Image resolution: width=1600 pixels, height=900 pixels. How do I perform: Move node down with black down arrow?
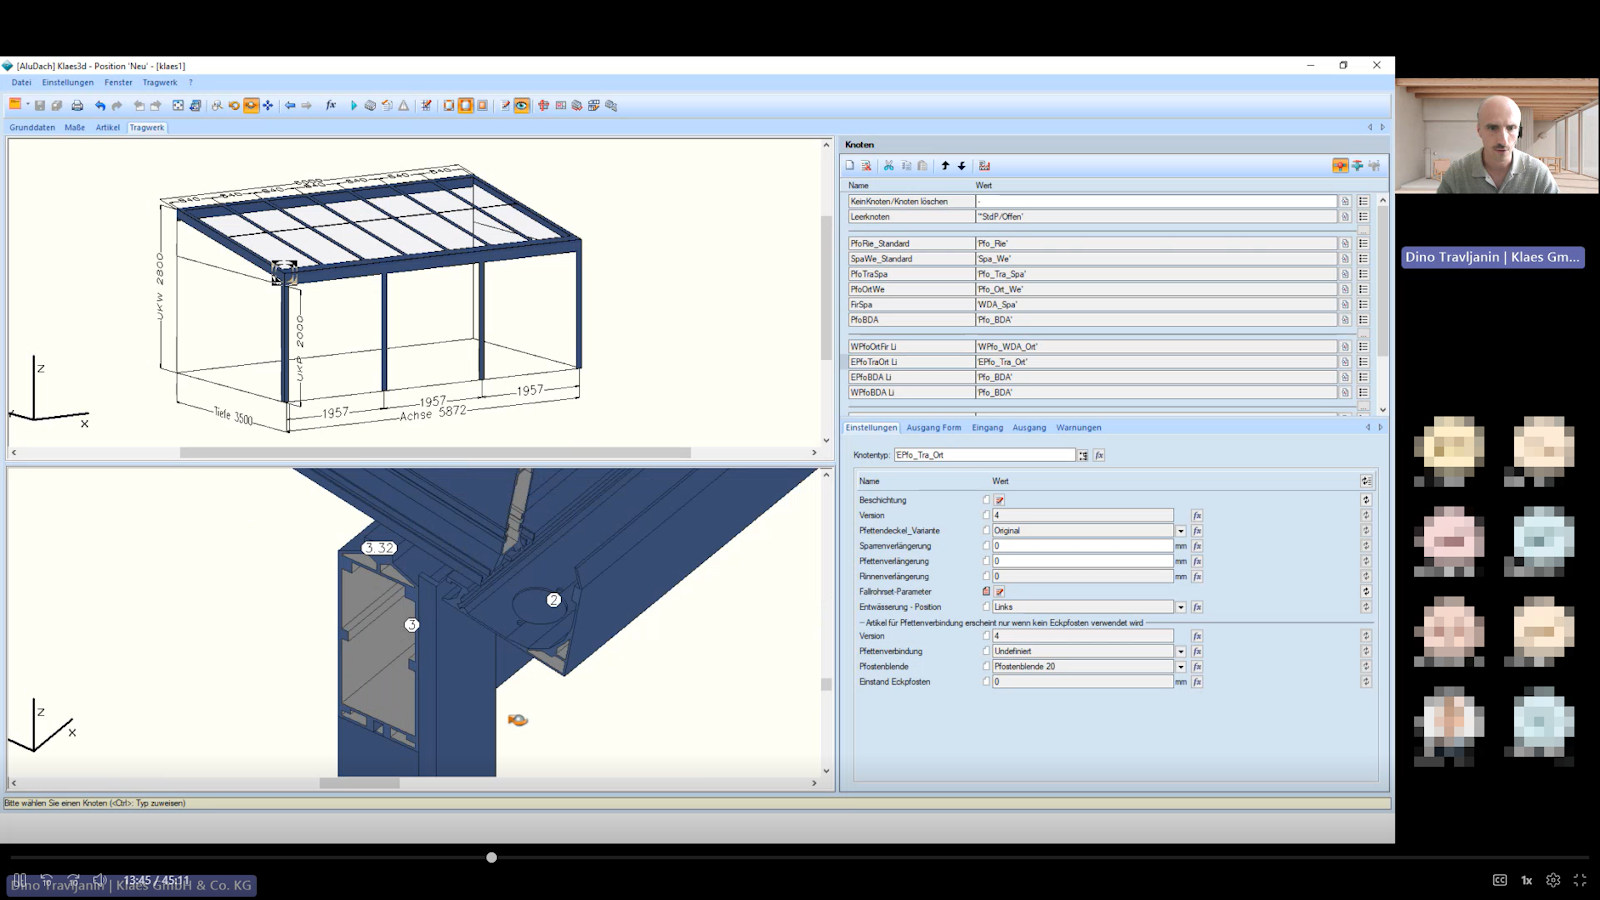[962, 166]
